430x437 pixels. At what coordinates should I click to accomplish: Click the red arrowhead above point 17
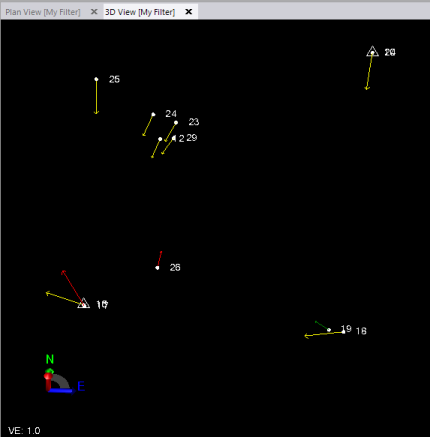pos(63,272)
